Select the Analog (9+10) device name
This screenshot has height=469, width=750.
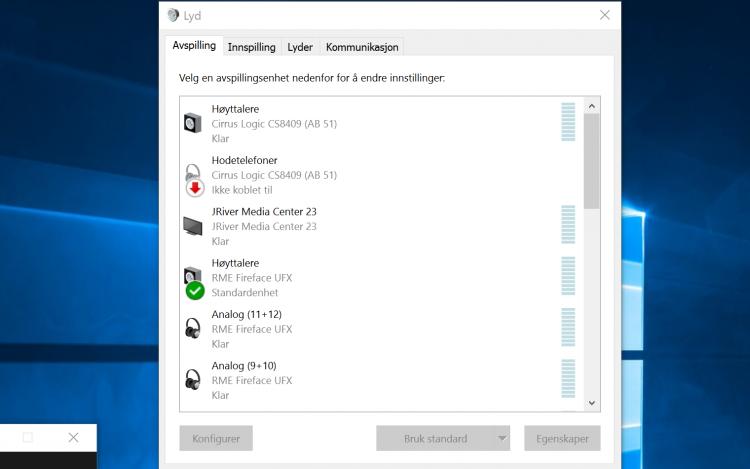coord(244,366)
